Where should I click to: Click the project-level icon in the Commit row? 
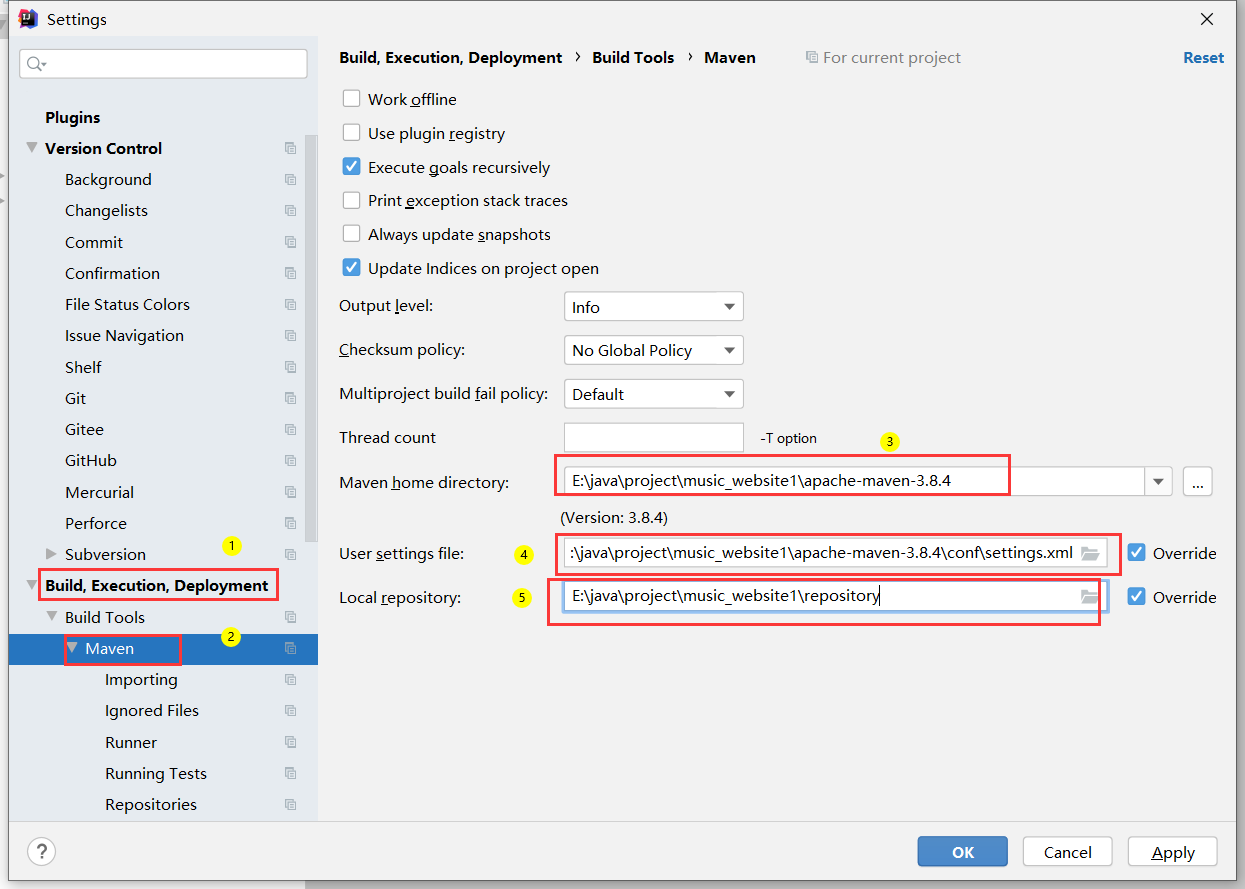290,242
